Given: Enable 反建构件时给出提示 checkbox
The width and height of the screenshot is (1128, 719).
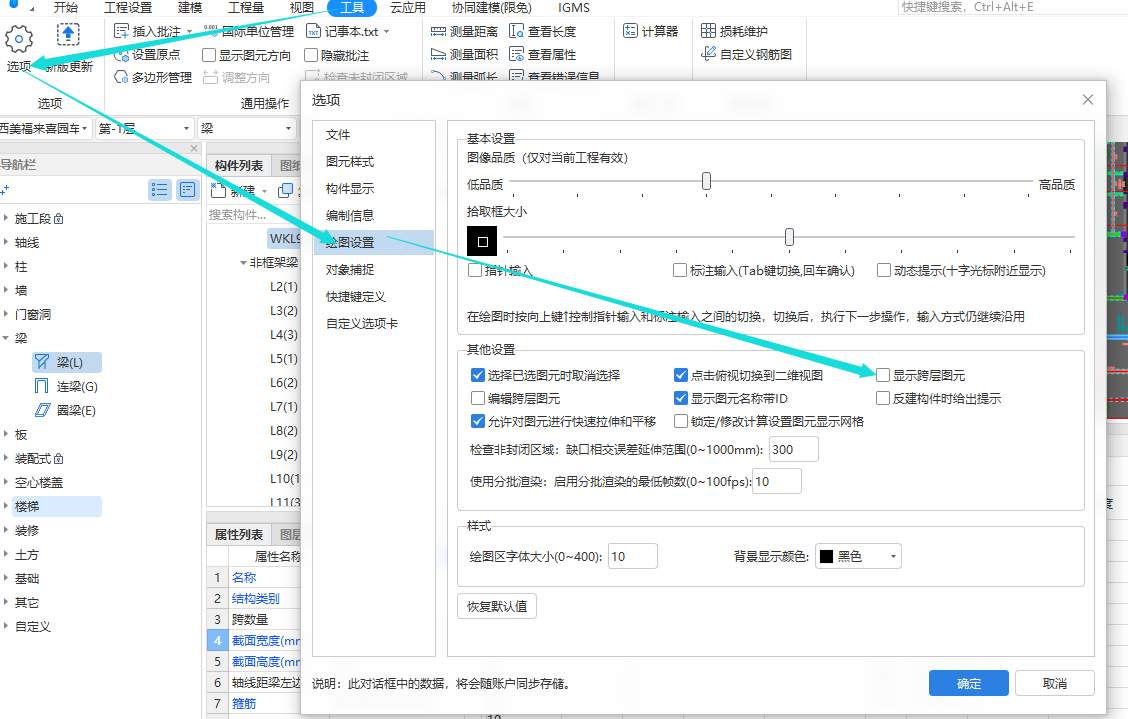Looking at the screenshot, I should (x=883, y=398).
